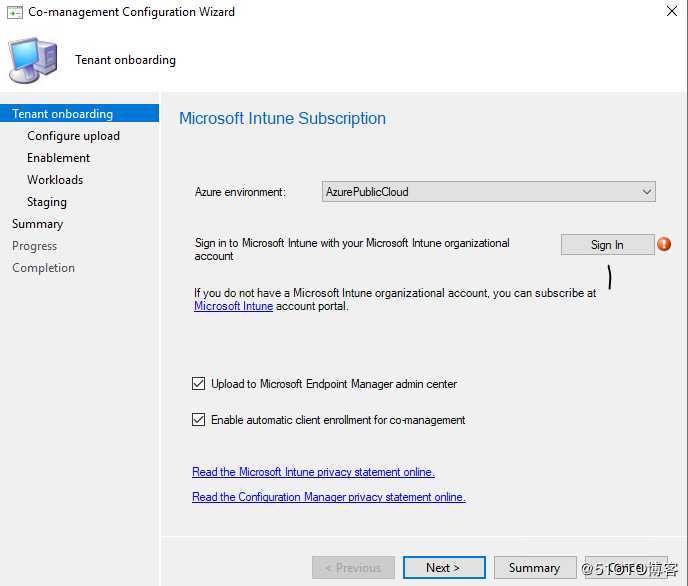Select the Tenant onboarding step
Viewport: 688px width, 586px height.
coord(79,114)
